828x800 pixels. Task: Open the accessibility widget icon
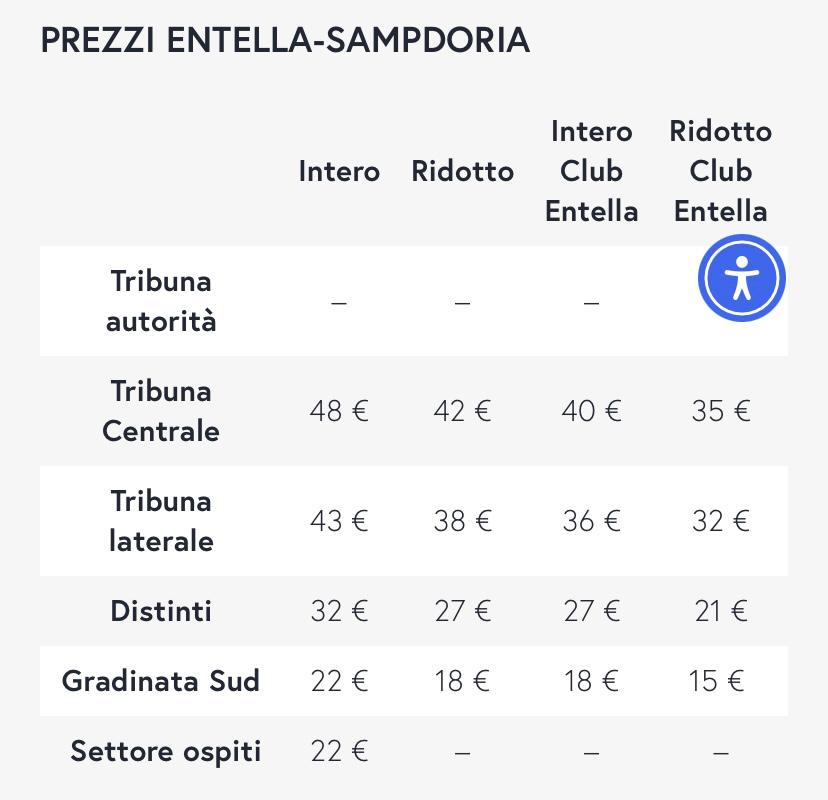[741, 278]
